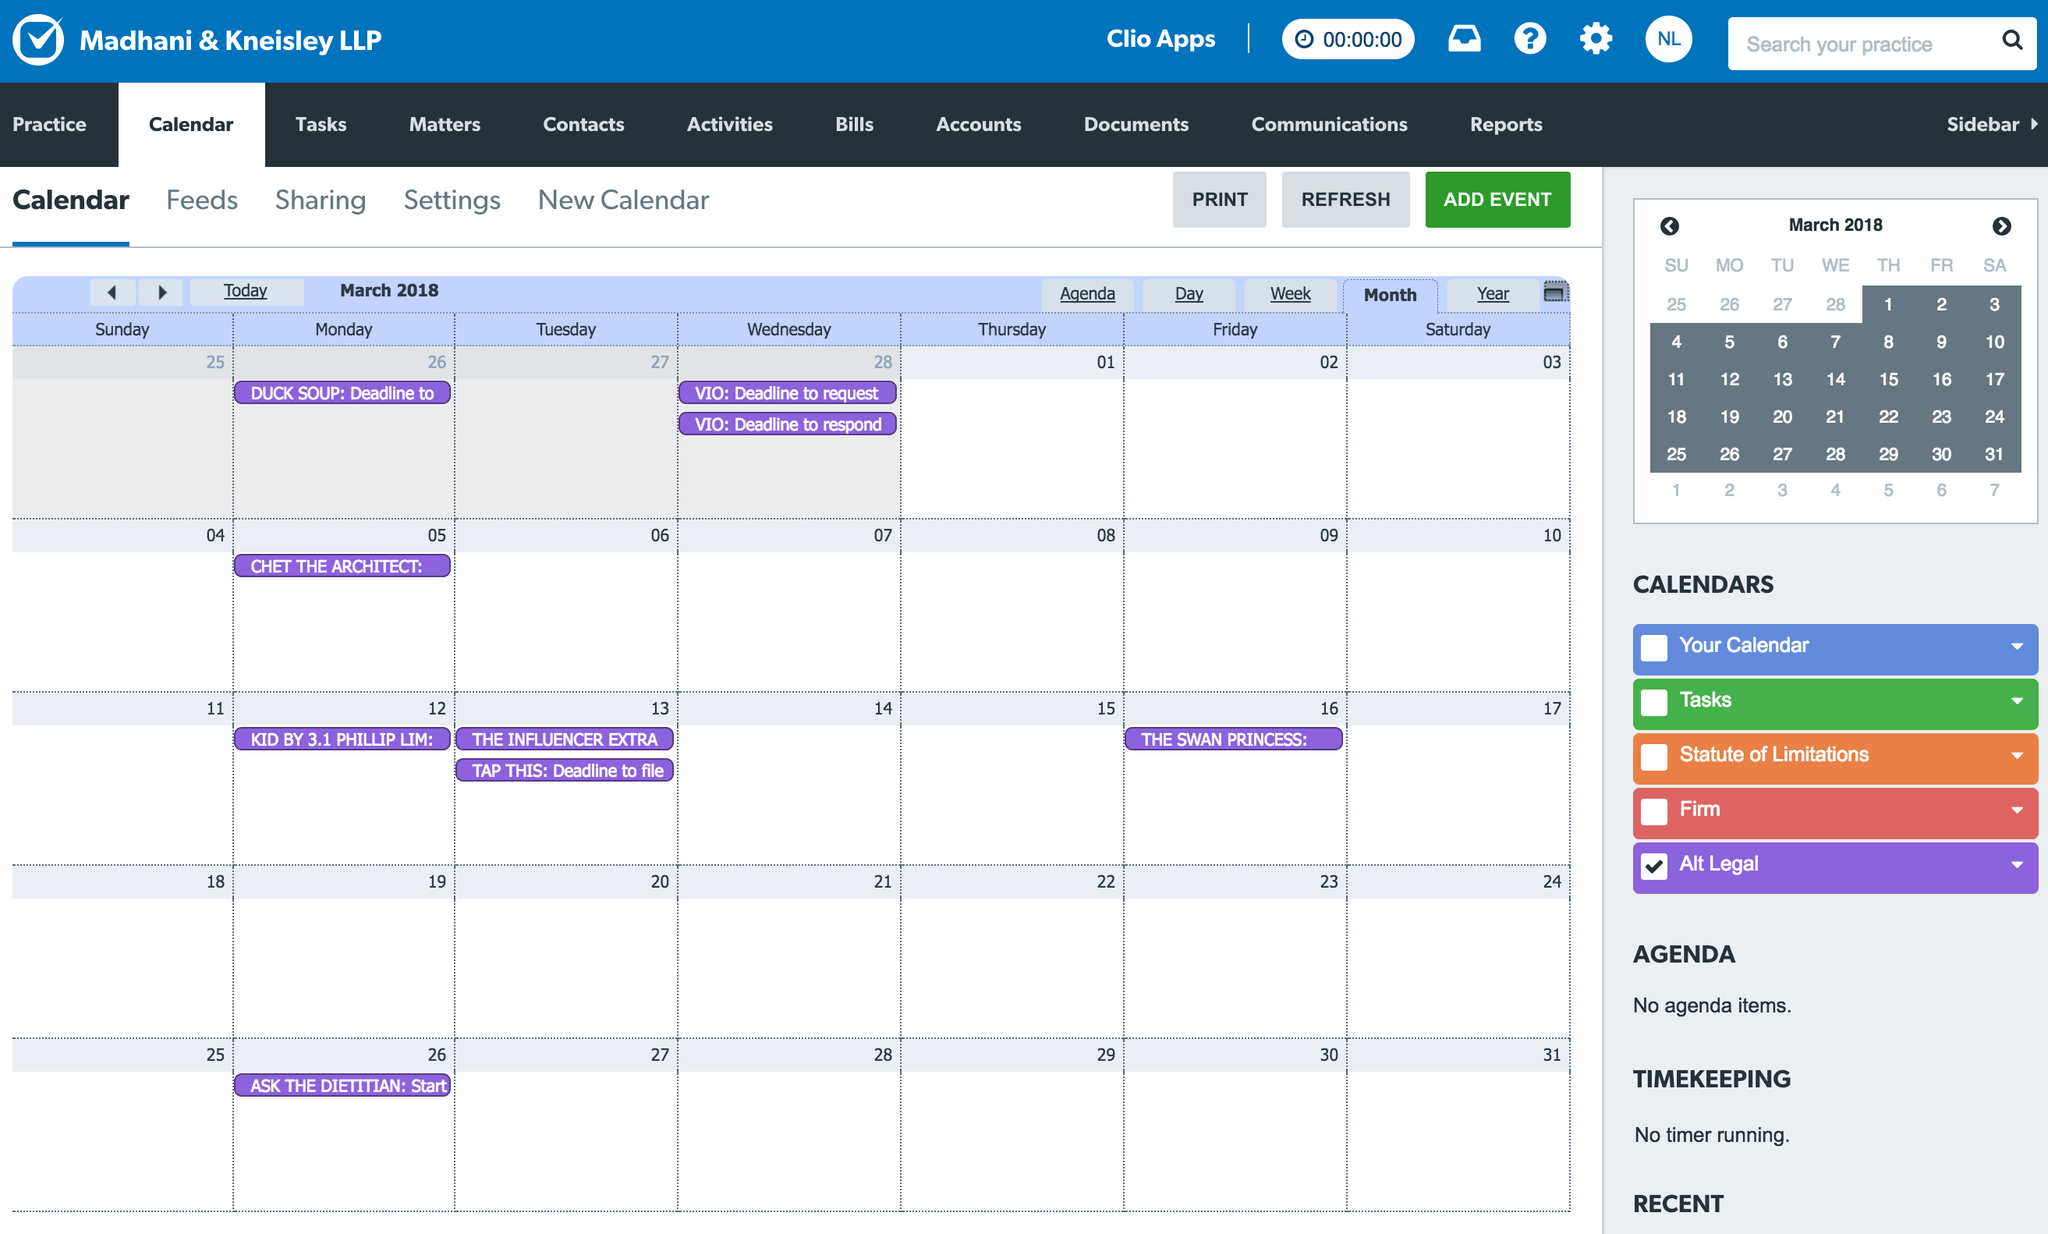Click the NL user avatar
This screenshot has width=2048, height=1234.
[1668, 40]
